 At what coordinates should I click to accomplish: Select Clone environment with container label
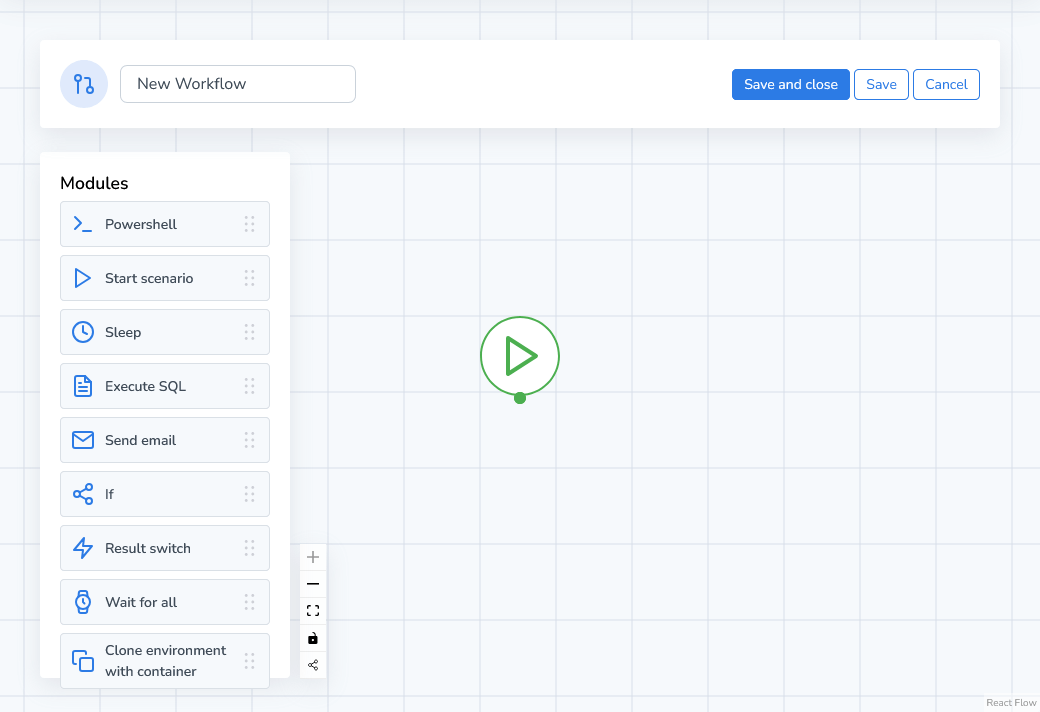point(166,661)
